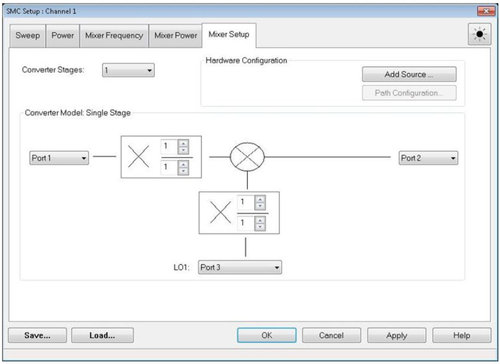
Task: Open Help with the Help button
Action: pyautogui.click(x=462, y=335)
